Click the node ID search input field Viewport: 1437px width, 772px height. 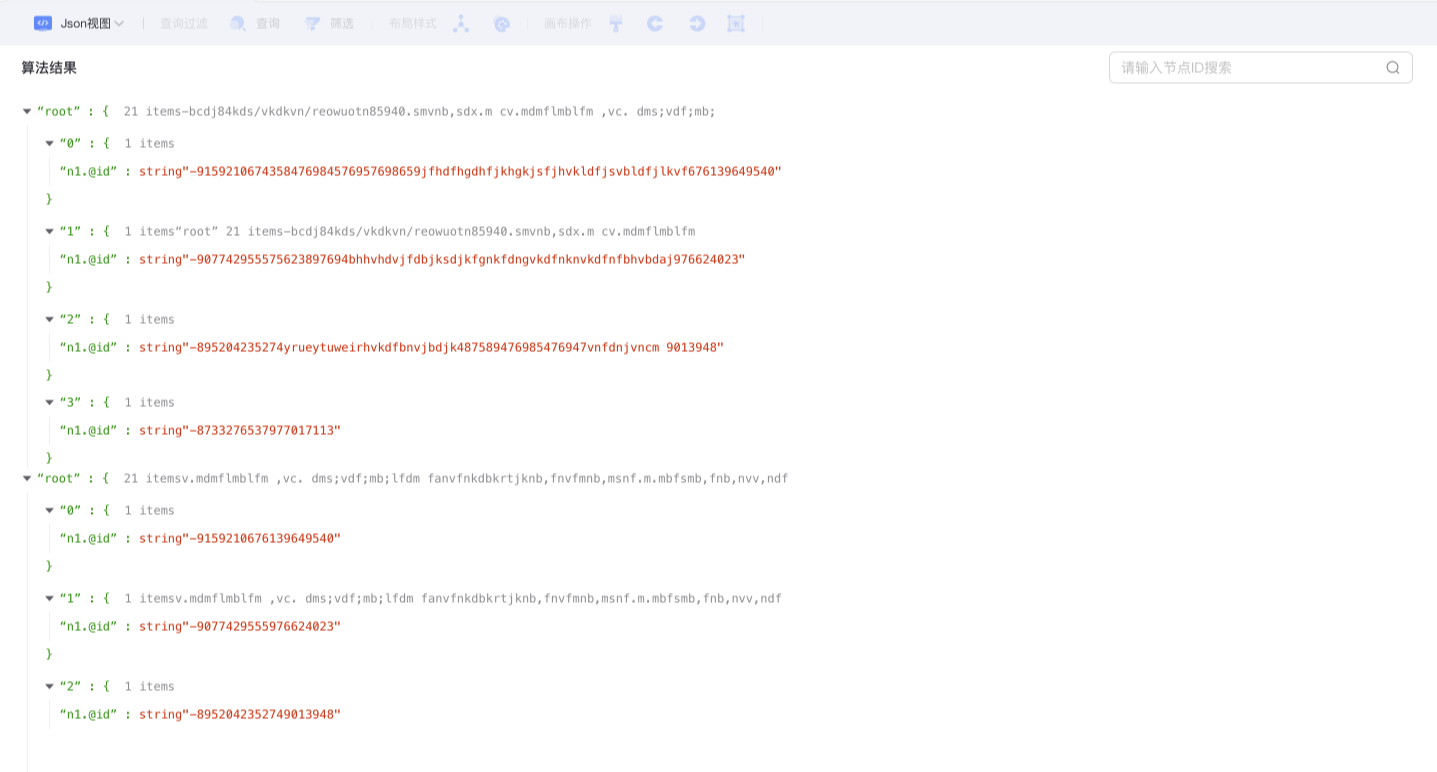(1240, 67)
